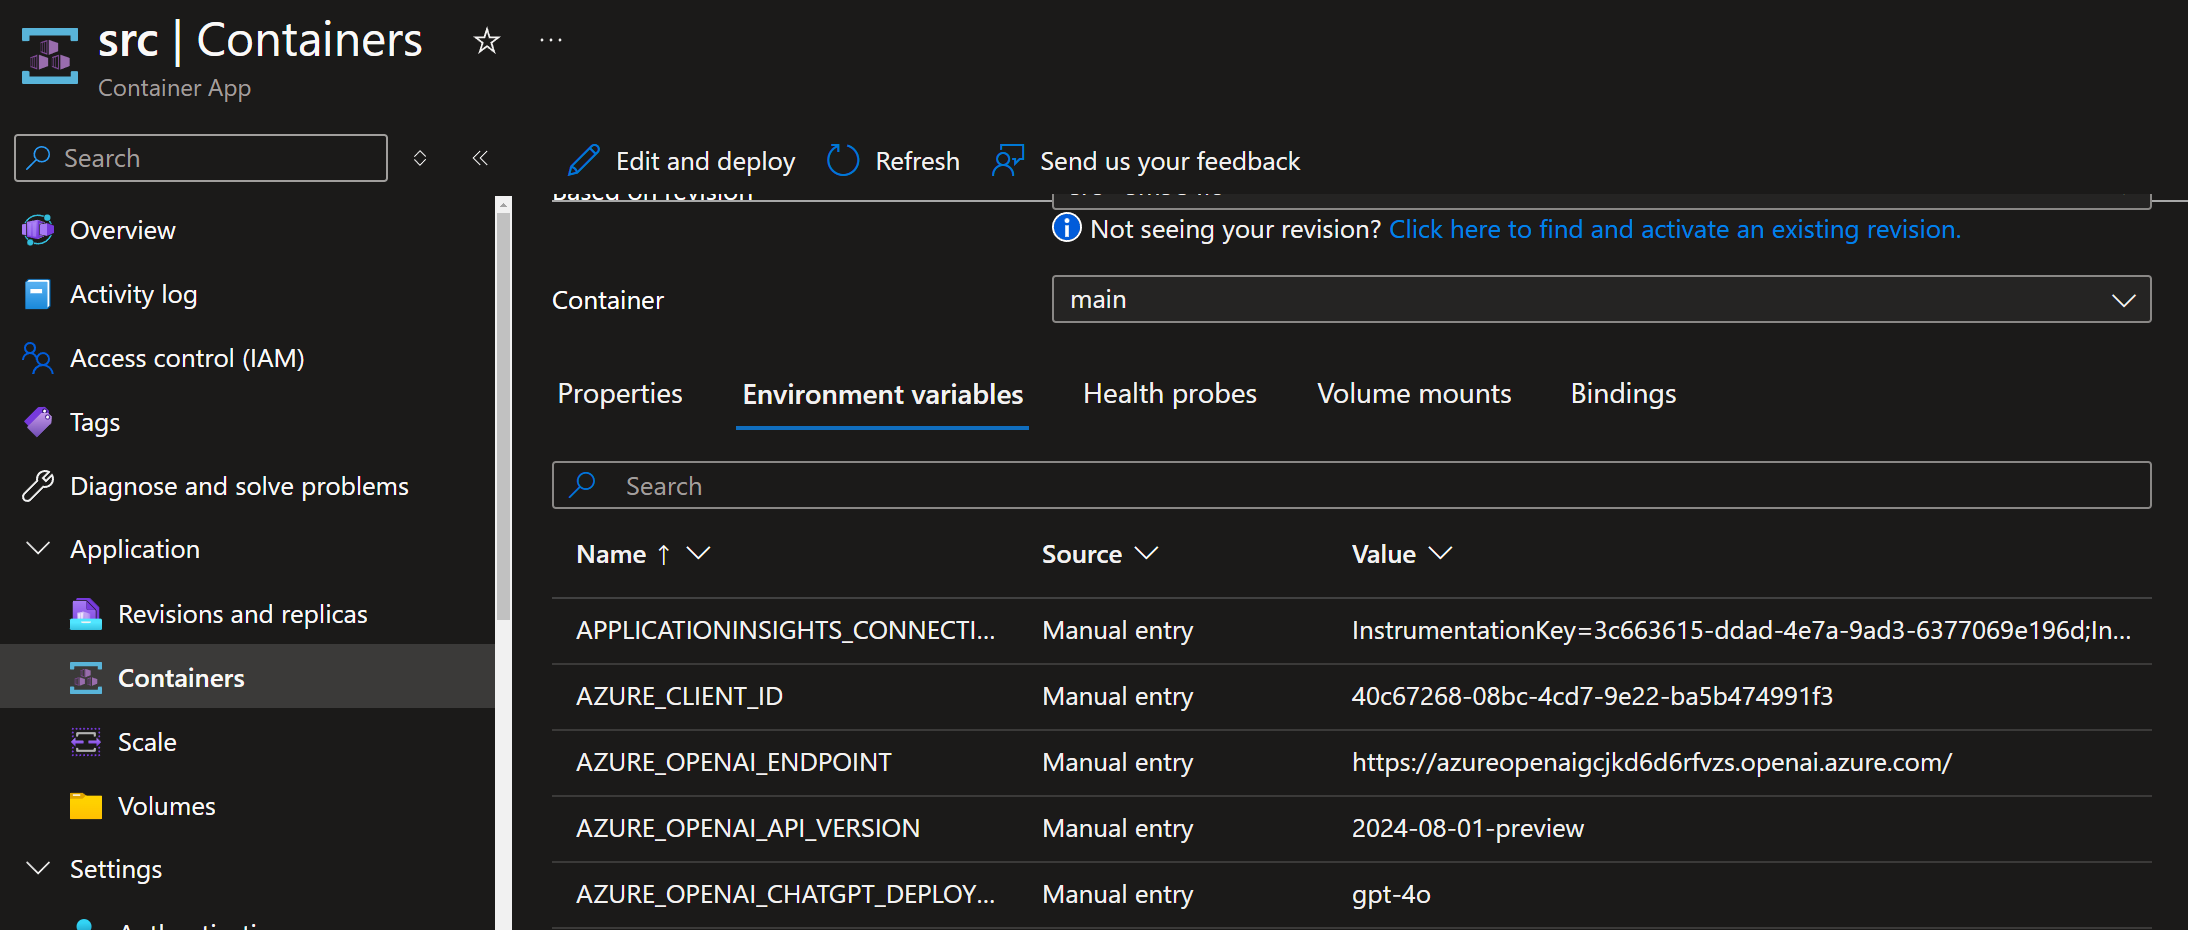
Task: Open the Container dropdown showing main
Action: (1601, 299)
